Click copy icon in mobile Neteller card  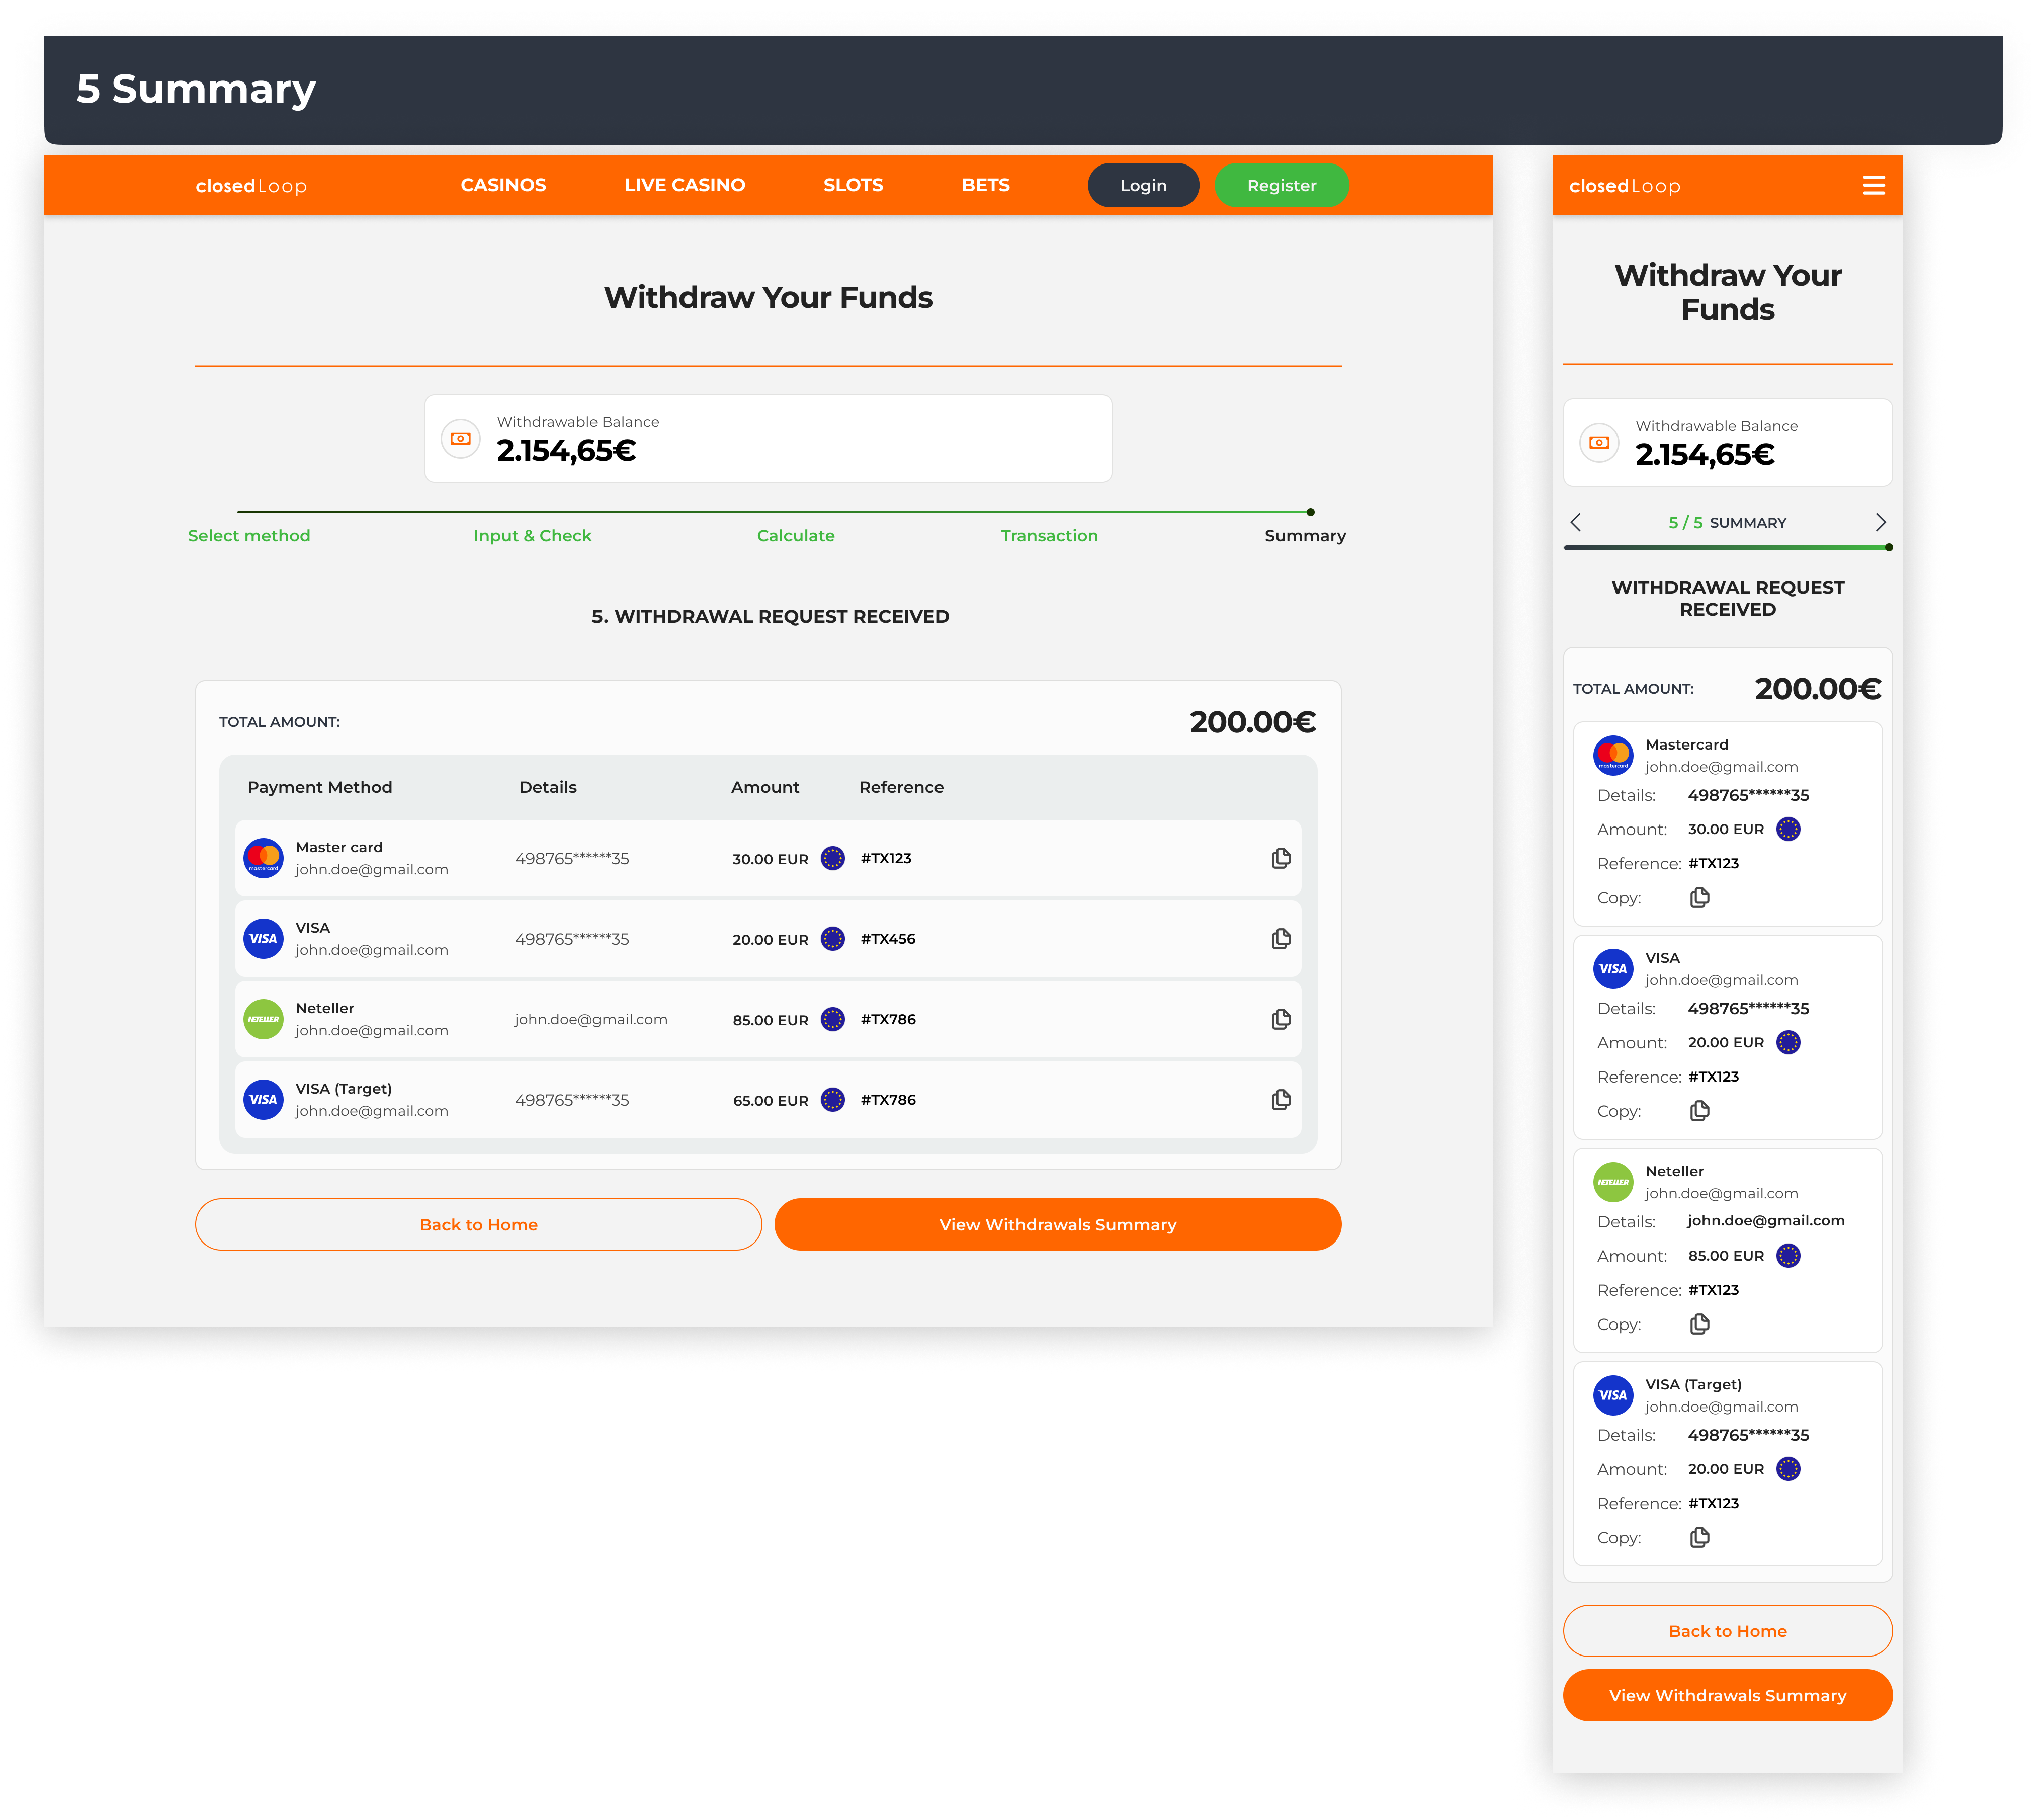(x=1700, y=1324)
